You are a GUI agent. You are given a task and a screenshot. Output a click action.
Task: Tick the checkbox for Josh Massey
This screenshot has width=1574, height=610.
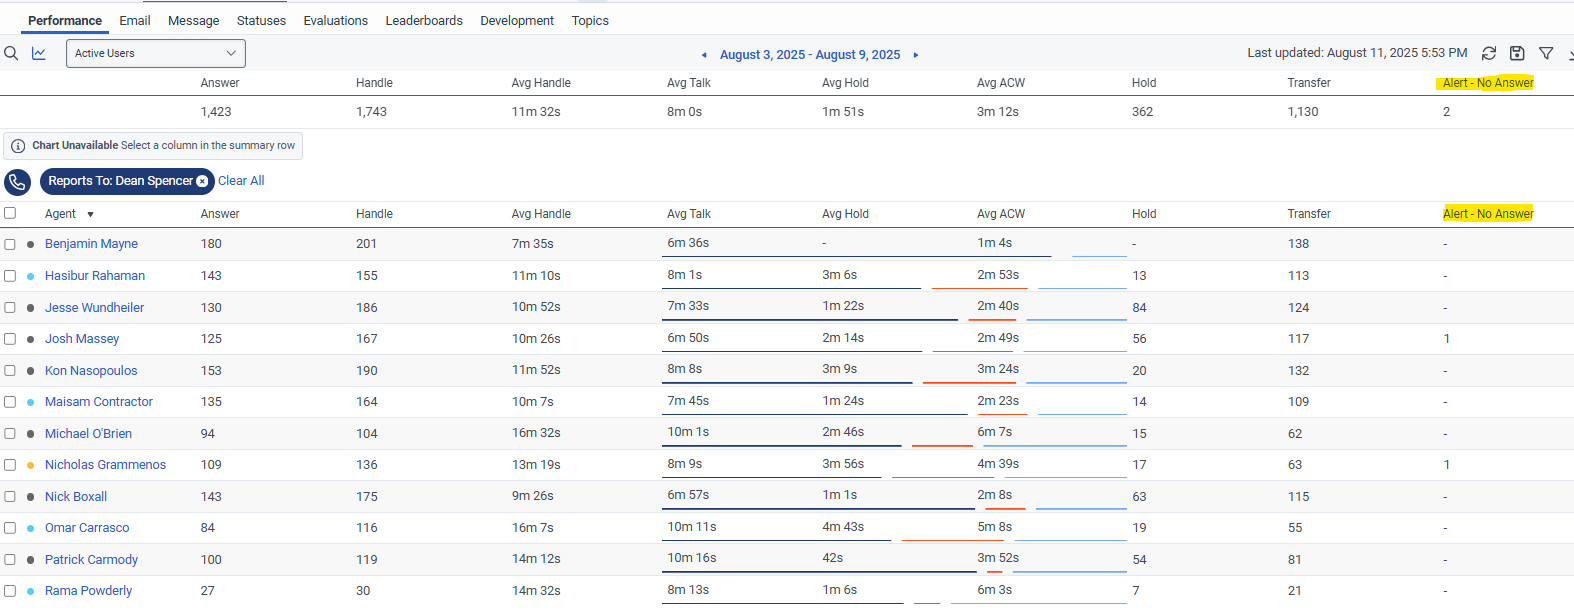click(x=10, y=339)
